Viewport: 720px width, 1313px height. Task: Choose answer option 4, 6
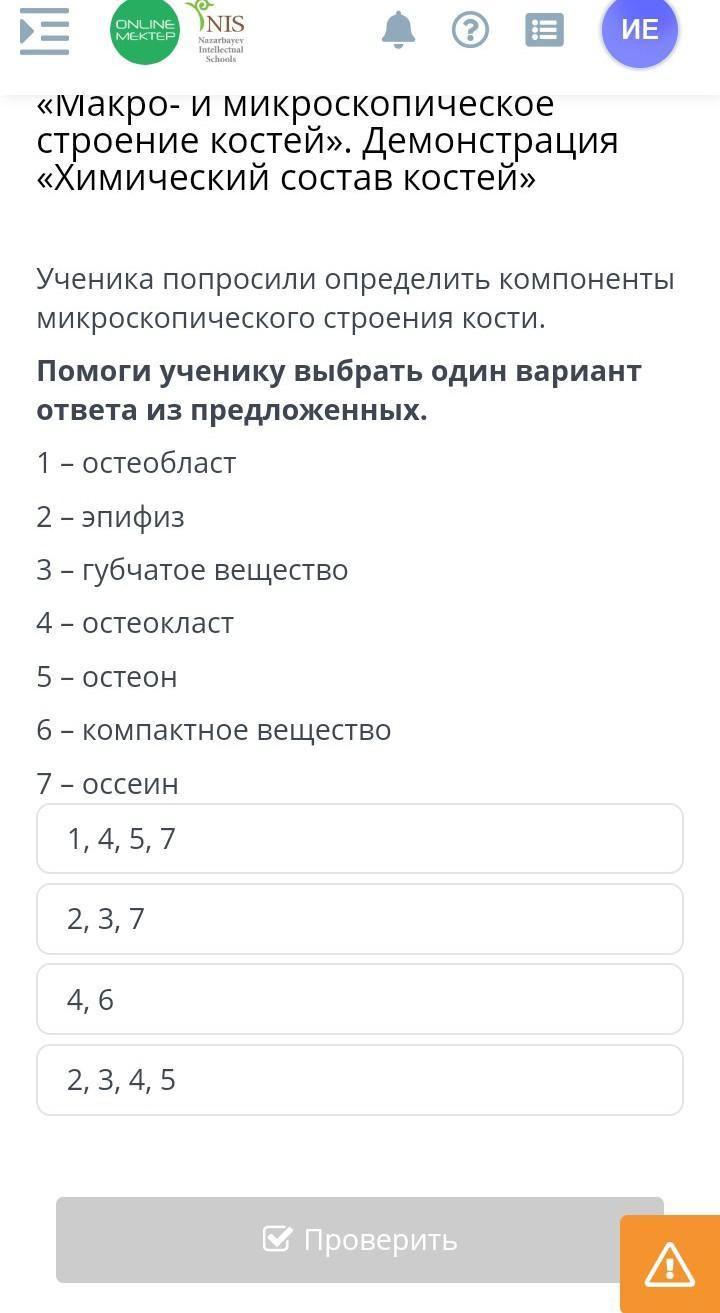tap(360, 999)
